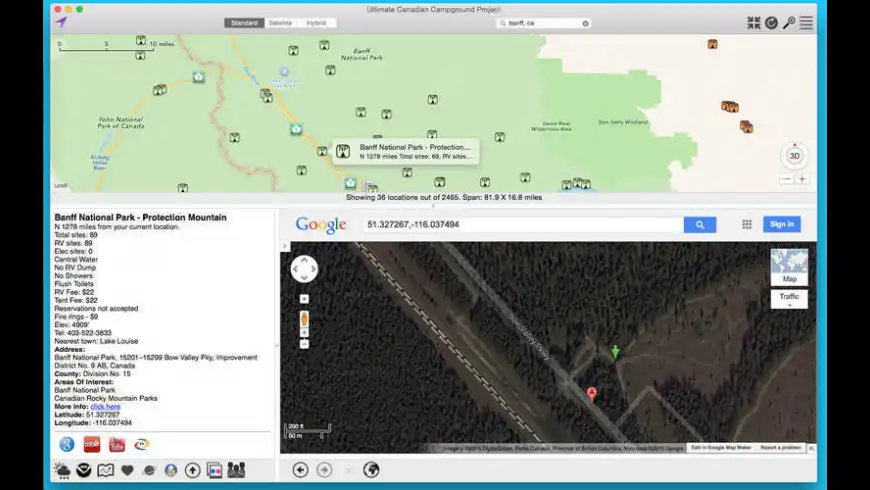Click the green arrow marker on satellite map
The width and height of the screenshot is (870, 490).
(615, 351)
